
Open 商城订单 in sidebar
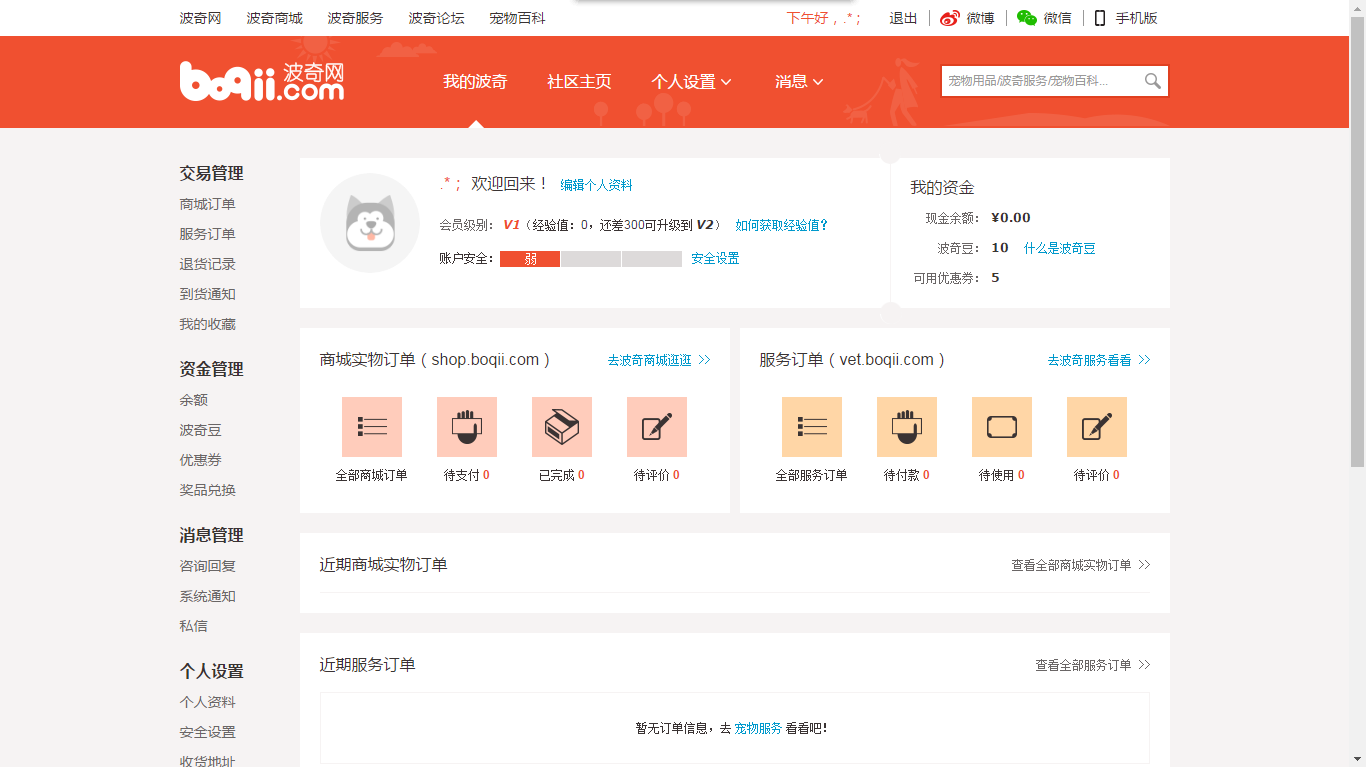pyautogui.click(x=208, y=204)
